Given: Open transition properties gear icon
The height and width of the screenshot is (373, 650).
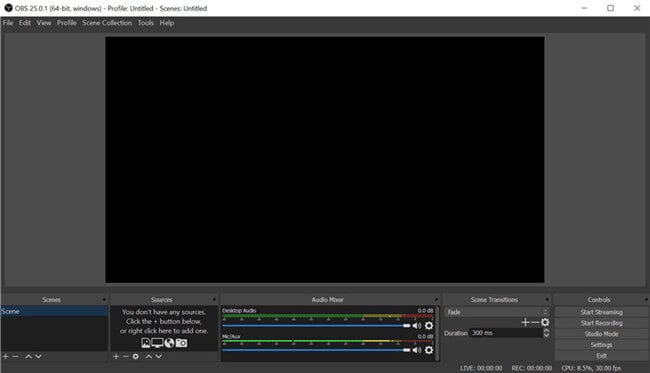Looking at the screenshot, I should (x=545, y=322).
